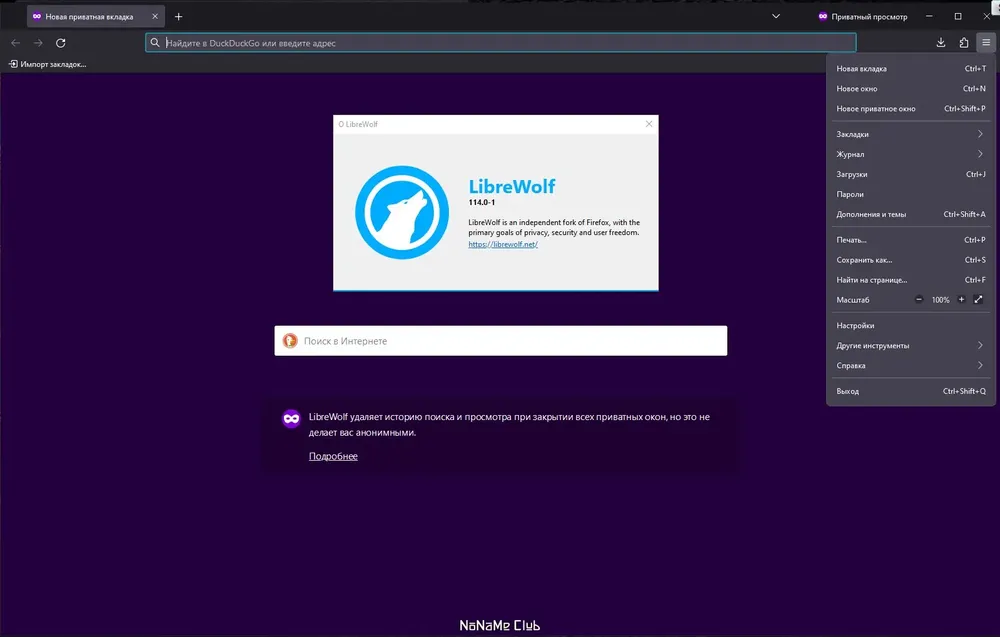The height and width of the screenshot is (637, 1000).
Task: Click the Подробнее link
Action: click(x=333, y=456)
